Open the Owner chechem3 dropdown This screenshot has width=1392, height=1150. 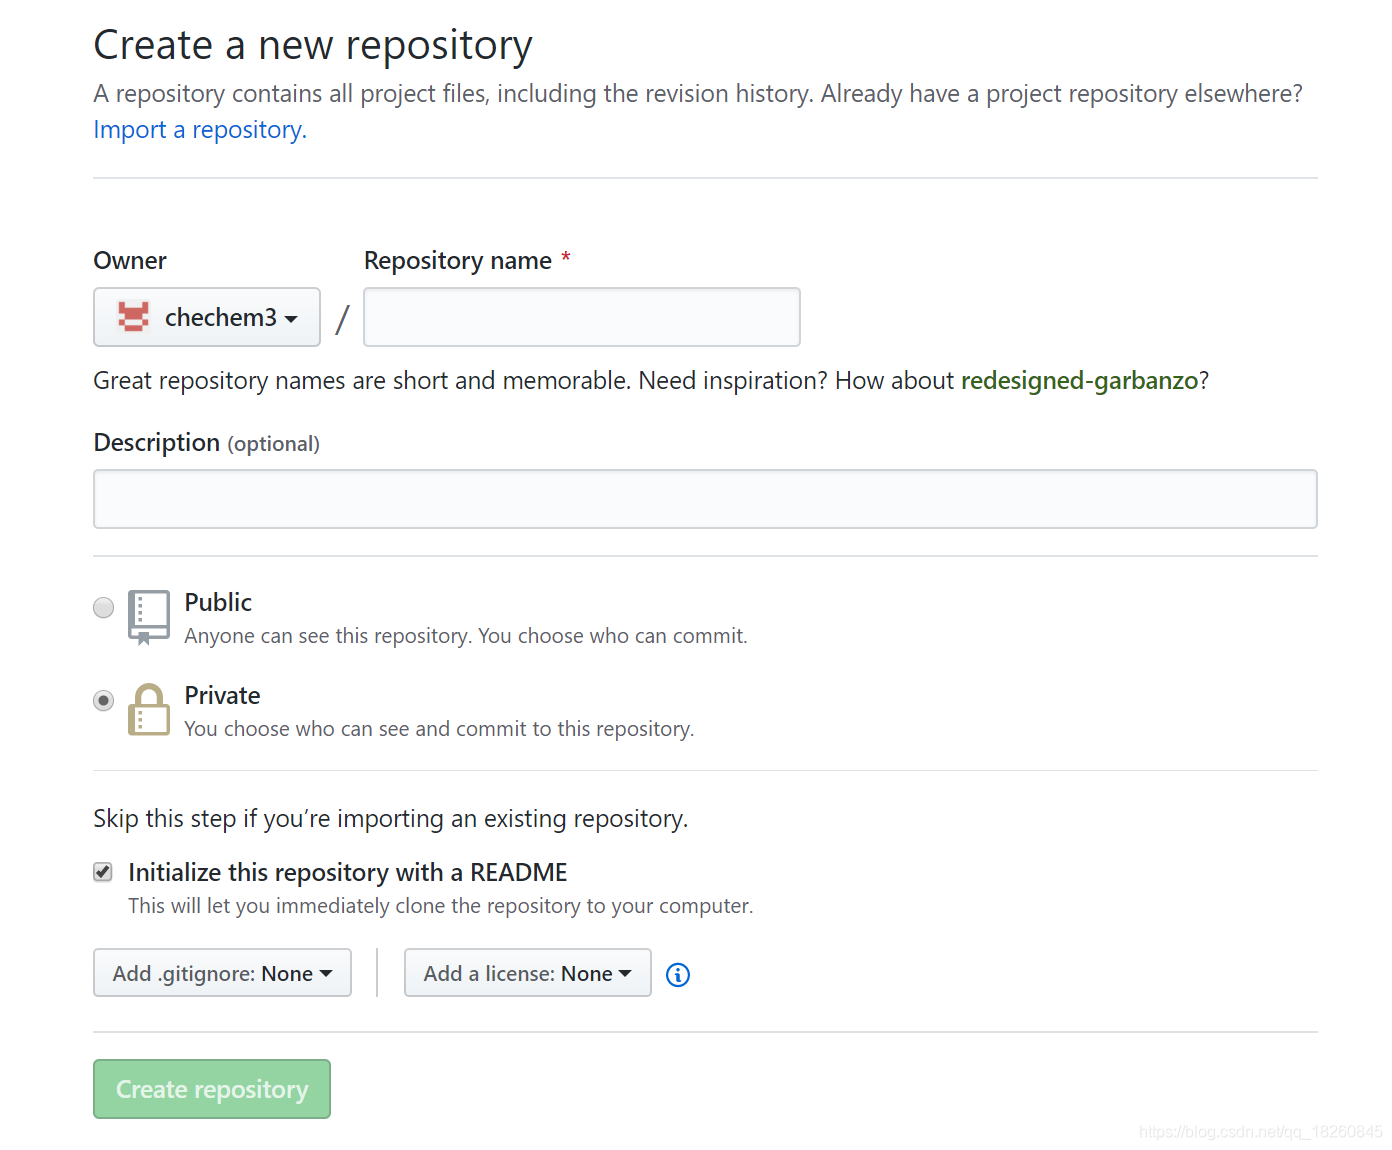click(207, 317)
